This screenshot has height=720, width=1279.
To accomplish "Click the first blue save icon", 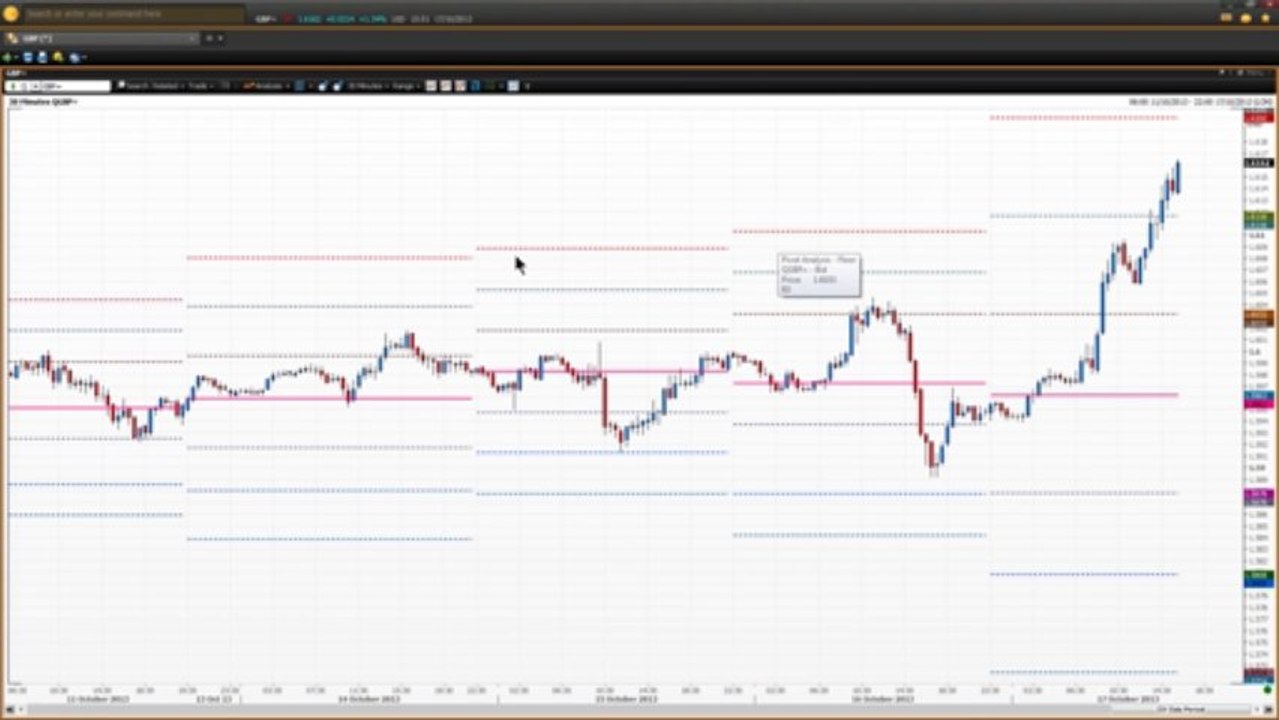I will [x=28, y=57].
